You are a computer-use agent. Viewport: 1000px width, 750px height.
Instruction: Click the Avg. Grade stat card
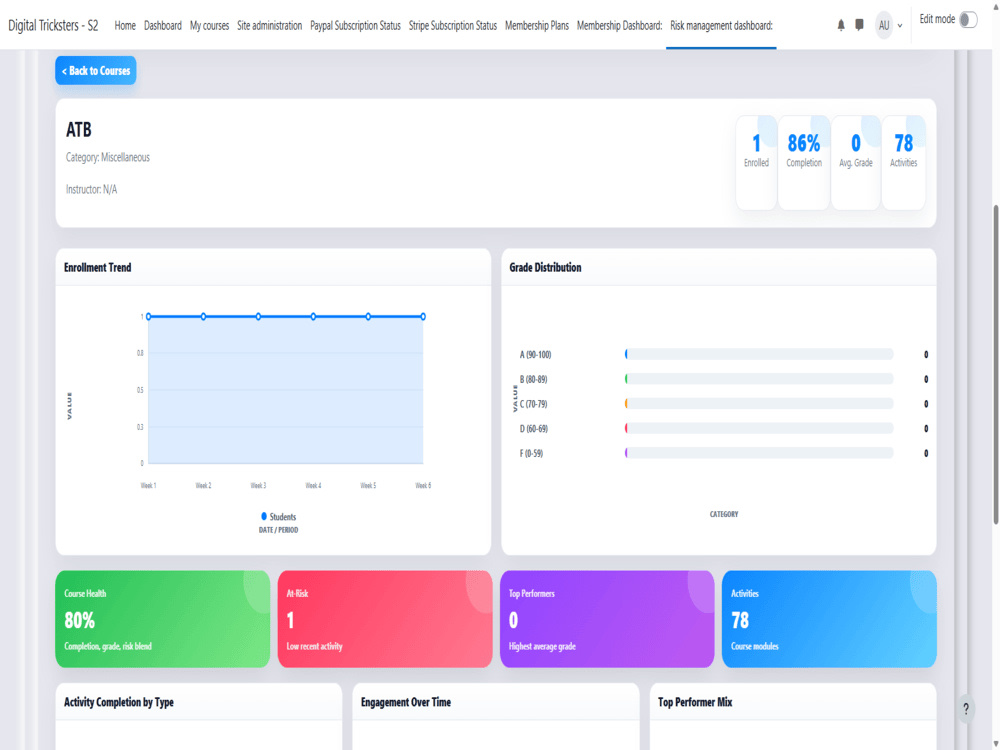coord(855,163)
